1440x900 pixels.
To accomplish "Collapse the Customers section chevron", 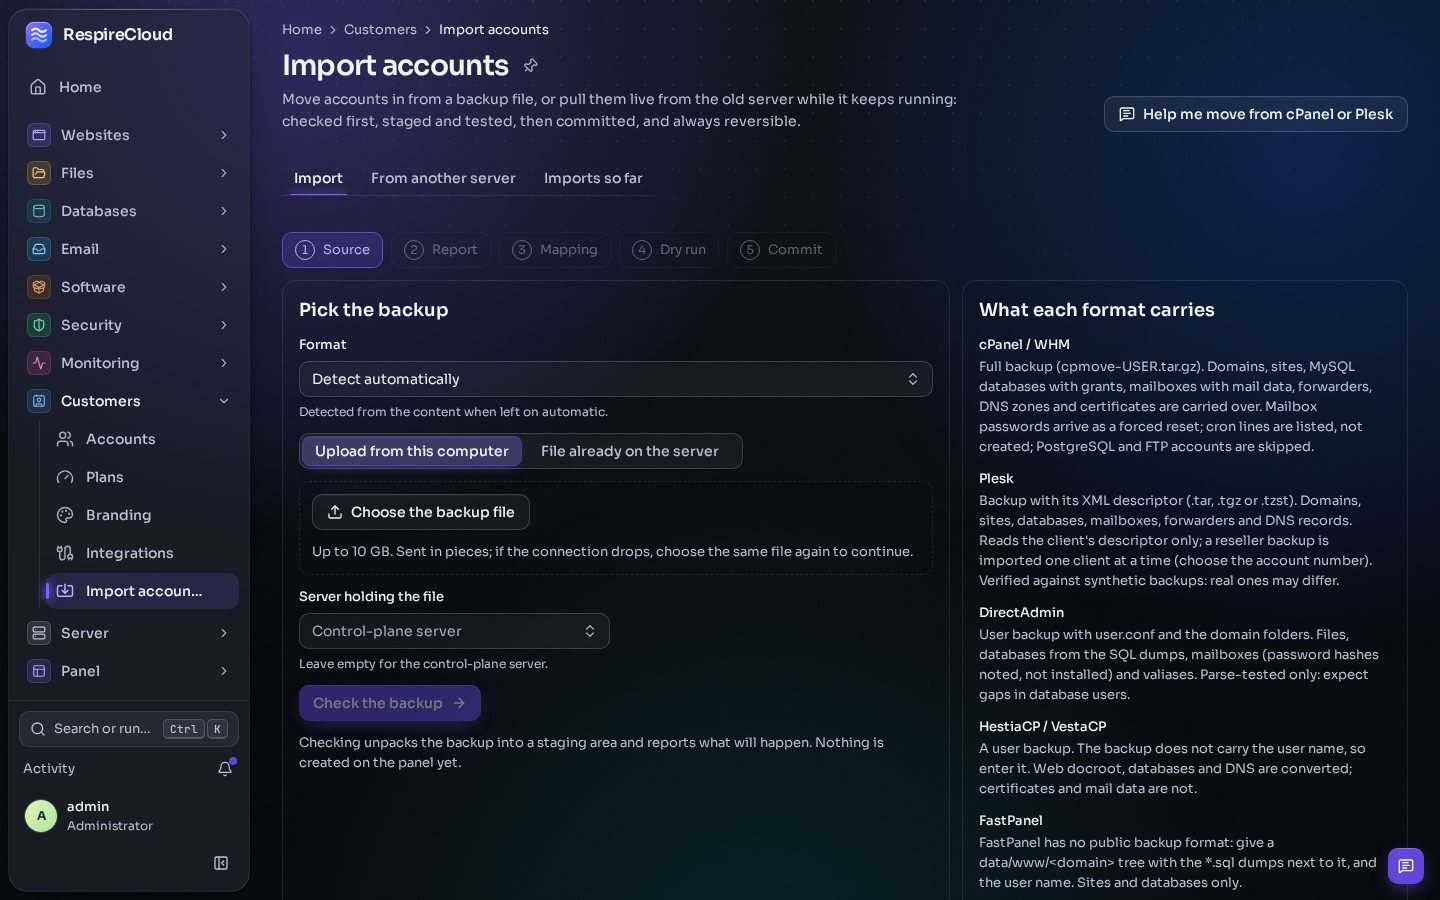I will click(224, 401).
